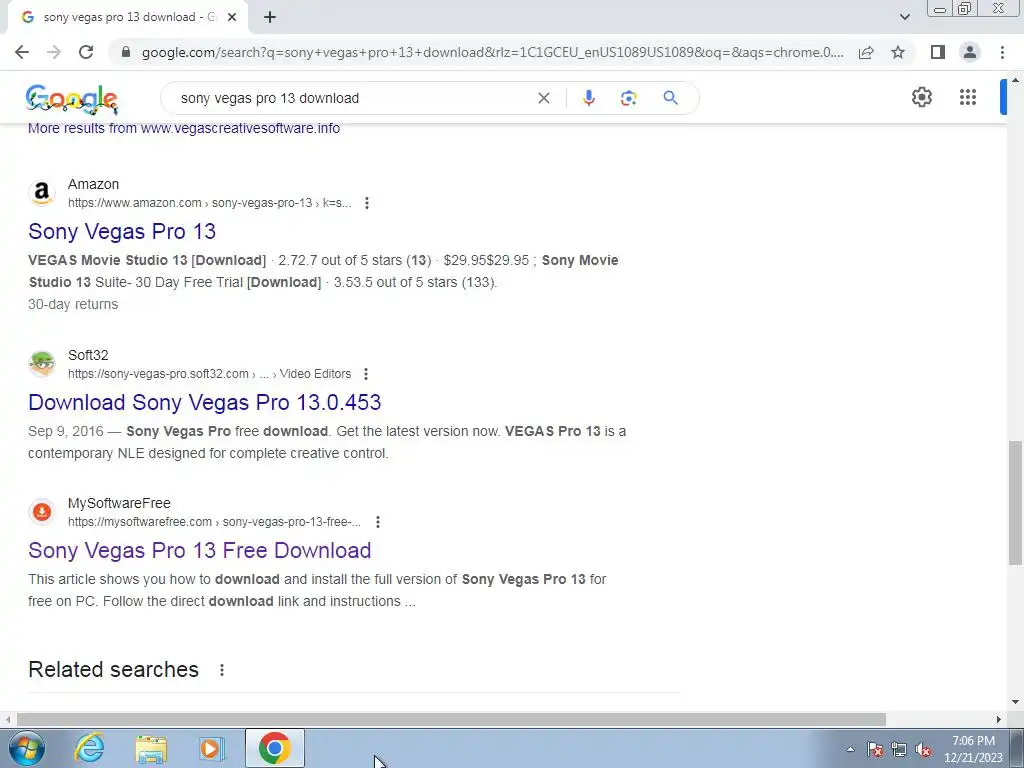
Task: Open Chrome three-dot menu
Action: [1002, 52]
